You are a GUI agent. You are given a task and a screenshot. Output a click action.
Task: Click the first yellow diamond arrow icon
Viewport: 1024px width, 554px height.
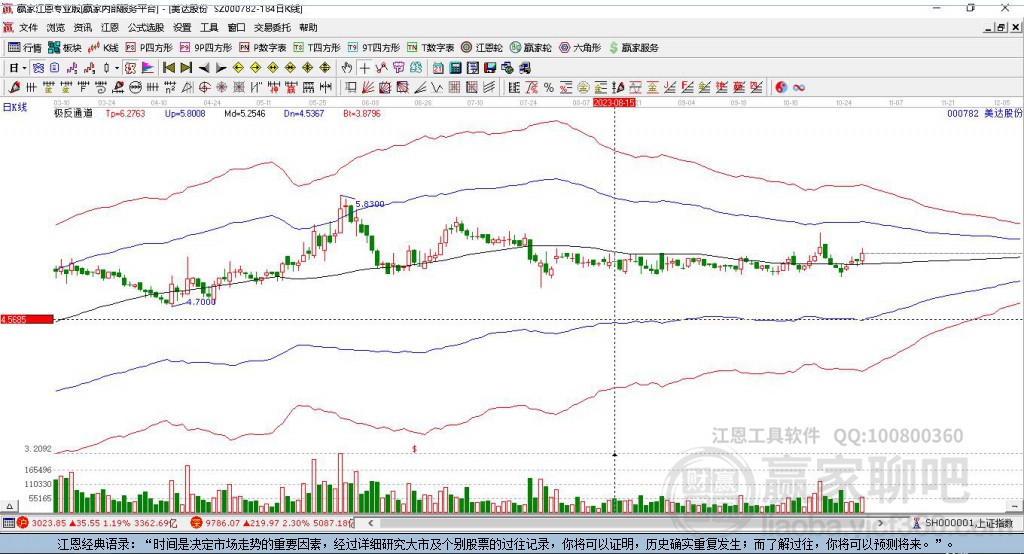238,68
